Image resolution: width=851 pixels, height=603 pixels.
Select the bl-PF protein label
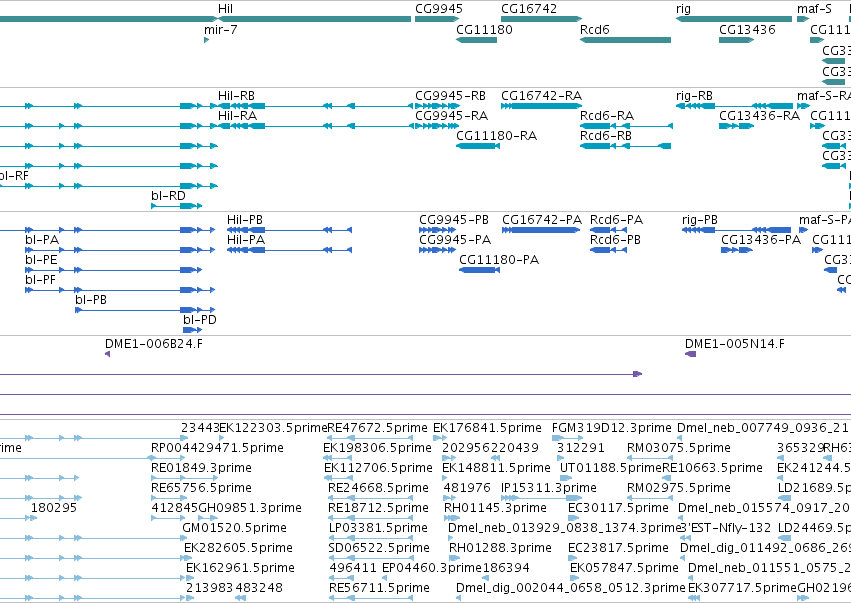[40, 280]
